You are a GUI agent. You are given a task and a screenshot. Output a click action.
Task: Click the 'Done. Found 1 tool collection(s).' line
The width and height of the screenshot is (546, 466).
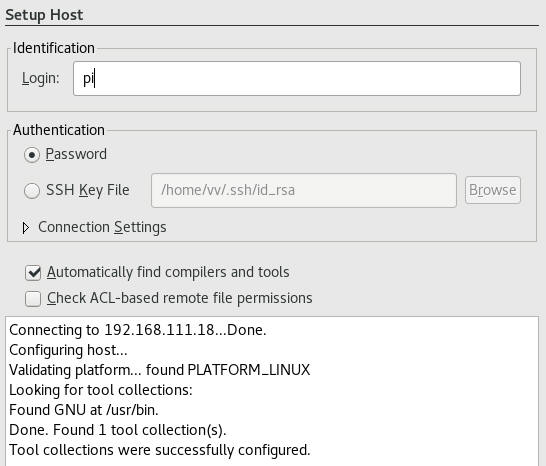click(x=118, y=430)
